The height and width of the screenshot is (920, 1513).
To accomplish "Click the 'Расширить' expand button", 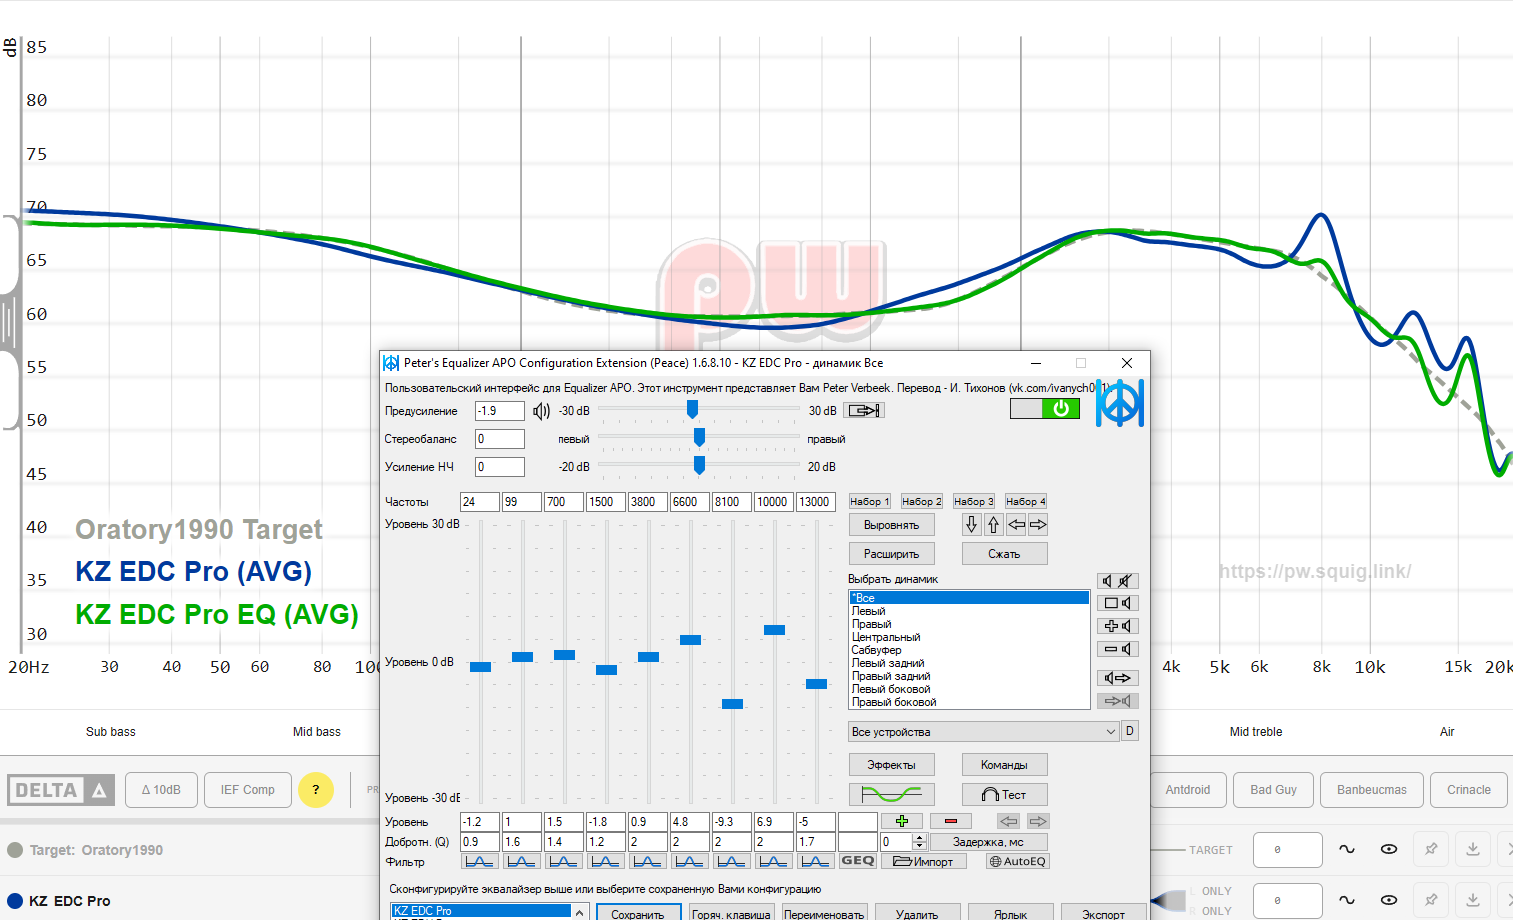I will pos(892,554).
